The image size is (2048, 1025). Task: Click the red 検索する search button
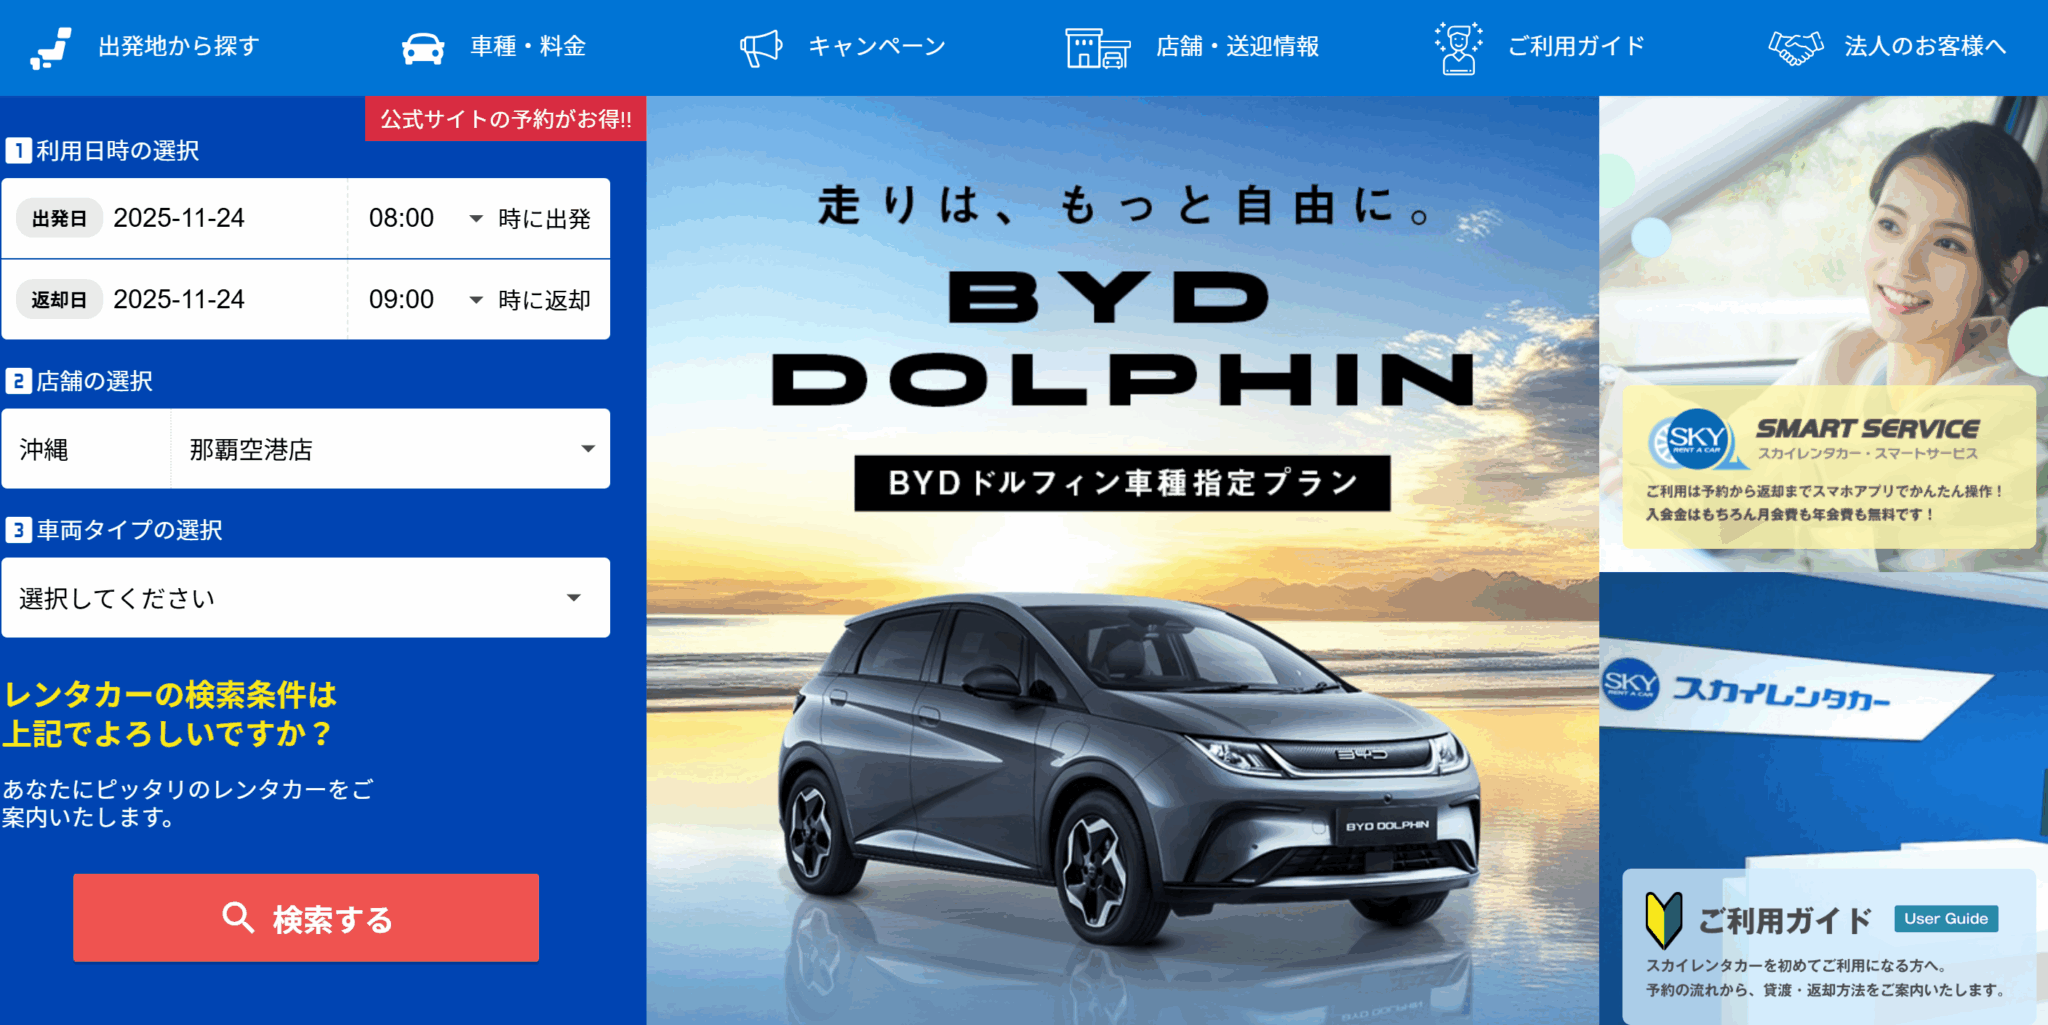coord(306,918)
